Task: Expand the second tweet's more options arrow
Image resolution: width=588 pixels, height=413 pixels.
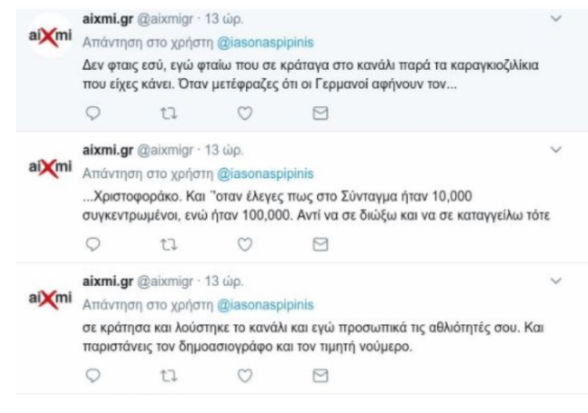Action: (556, 150)
